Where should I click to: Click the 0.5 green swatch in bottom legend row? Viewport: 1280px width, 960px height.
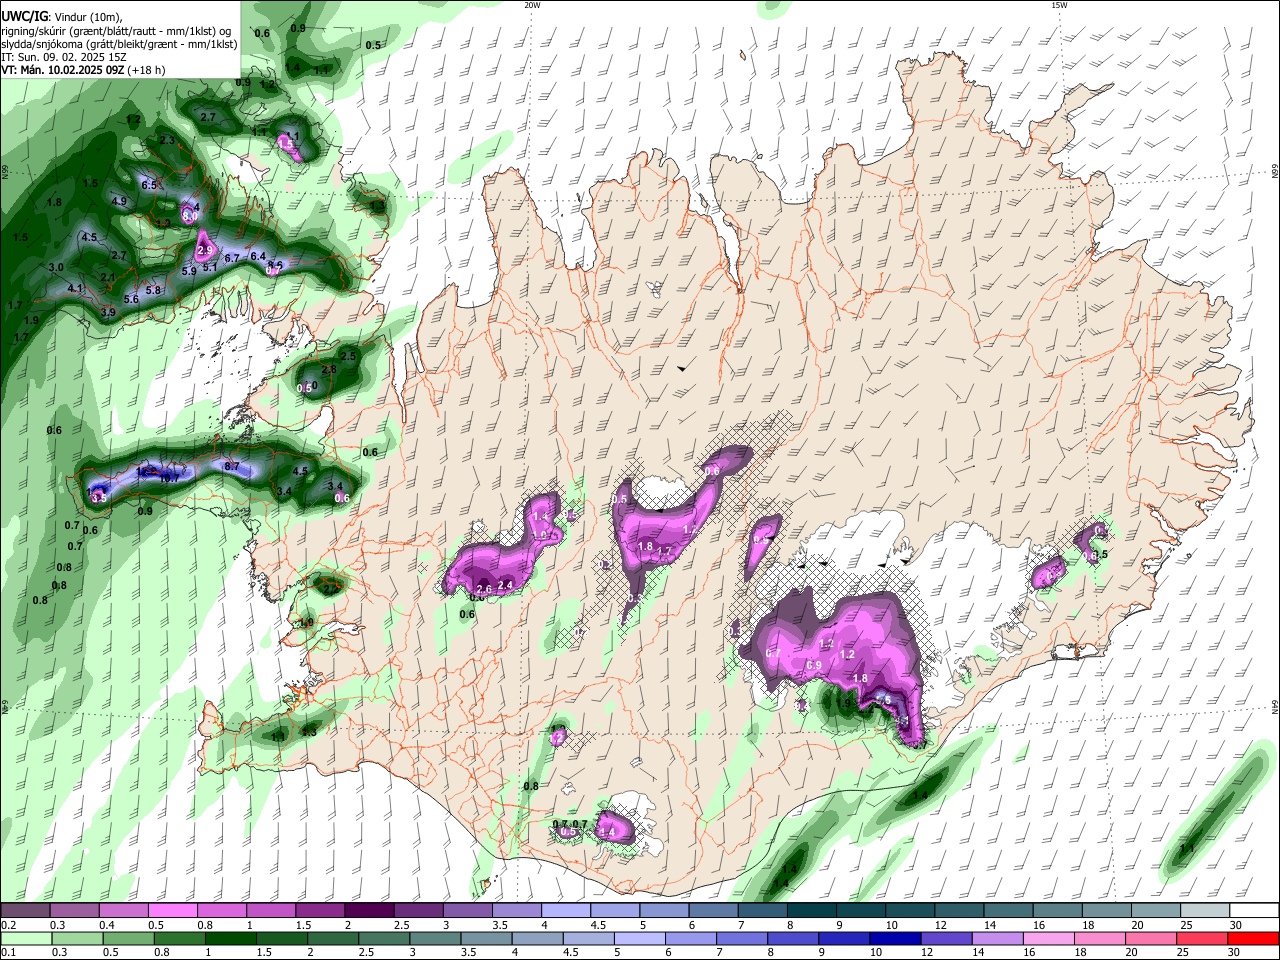click(x=127, y=938)
